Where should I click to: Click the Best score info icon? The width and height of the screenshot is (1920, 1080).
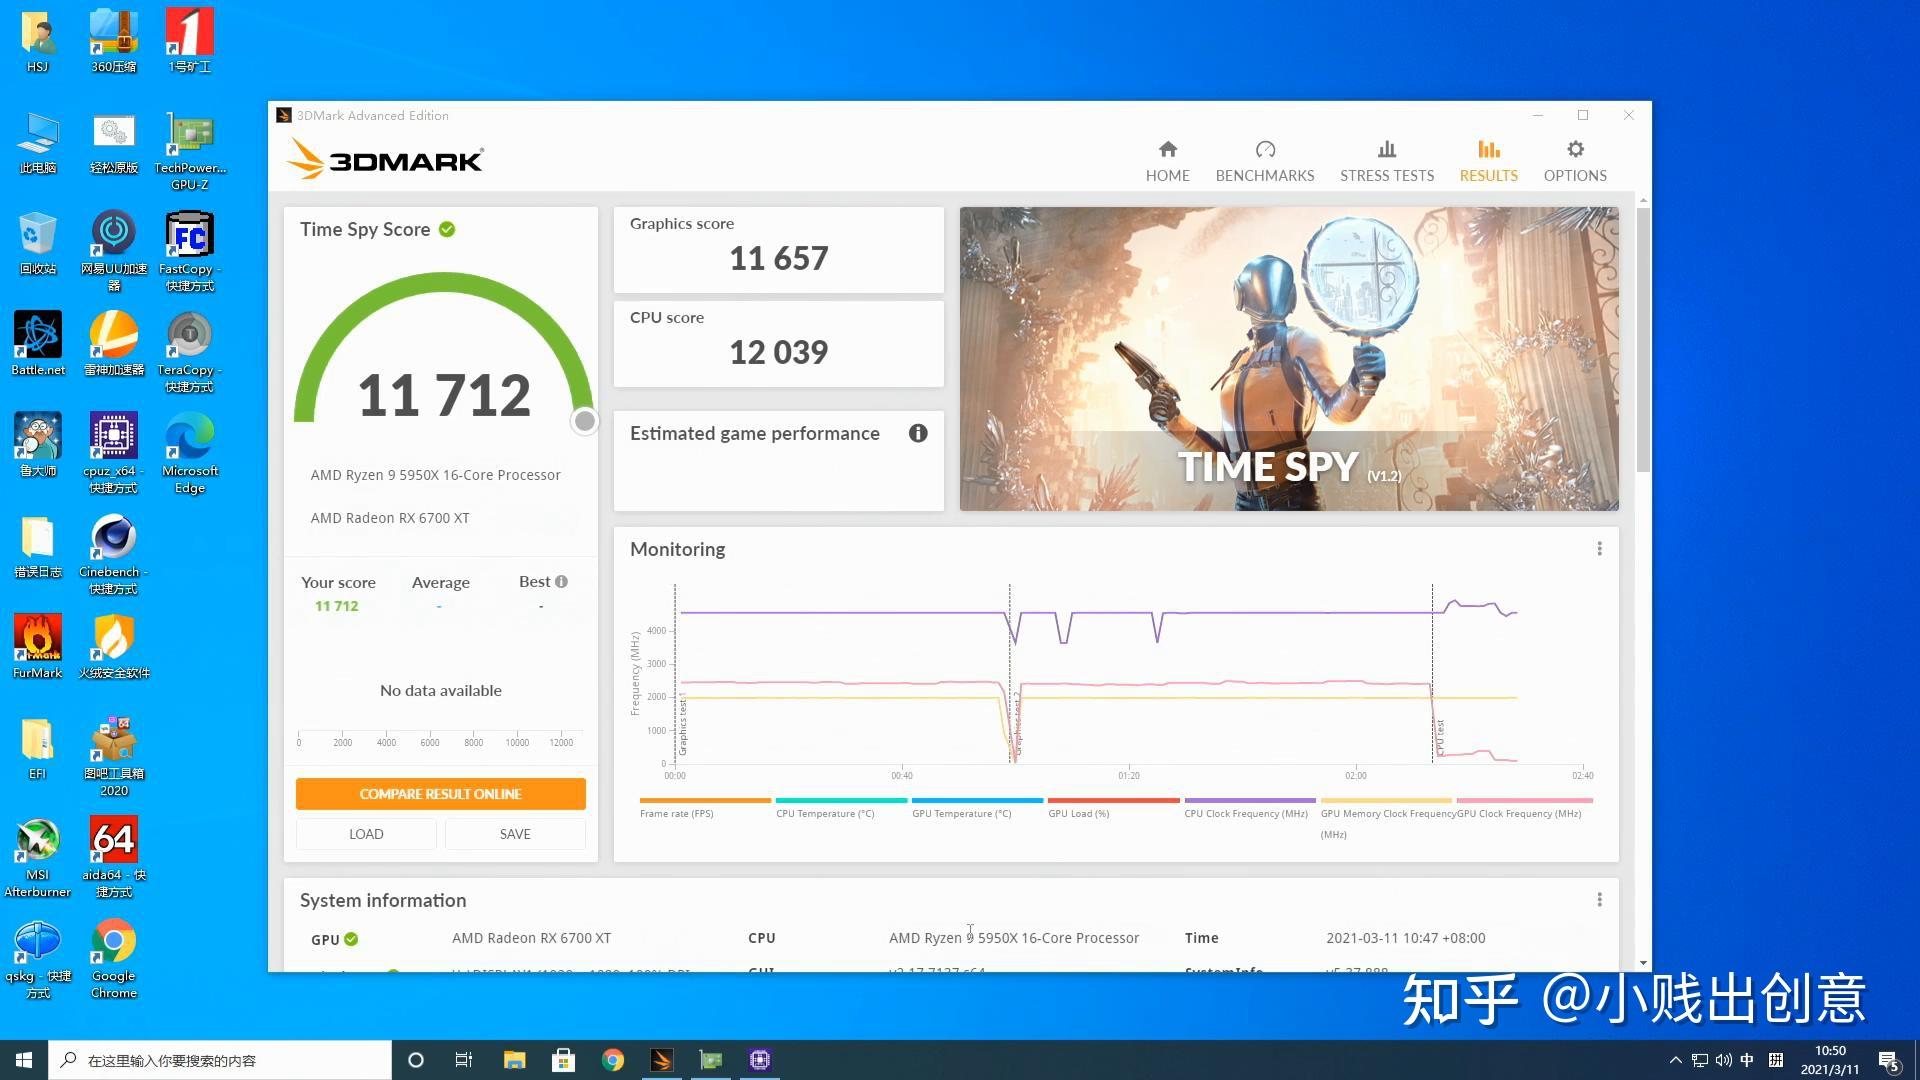pyautogui.click(x=562, y=581)
